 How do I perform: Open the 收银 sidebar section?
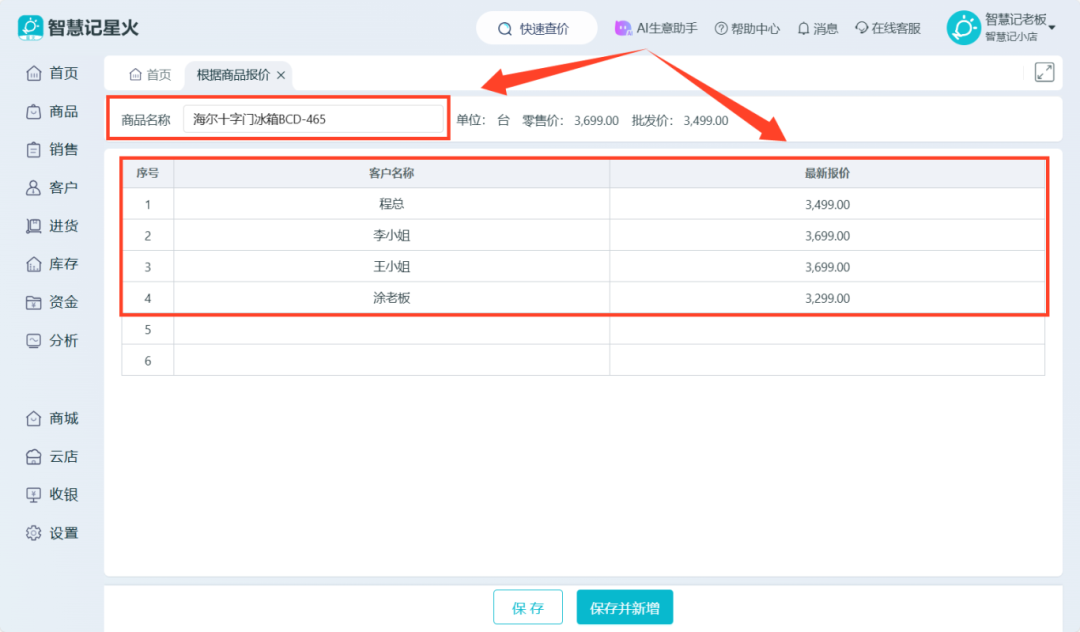pyautogui.click(x=52, y=494)
